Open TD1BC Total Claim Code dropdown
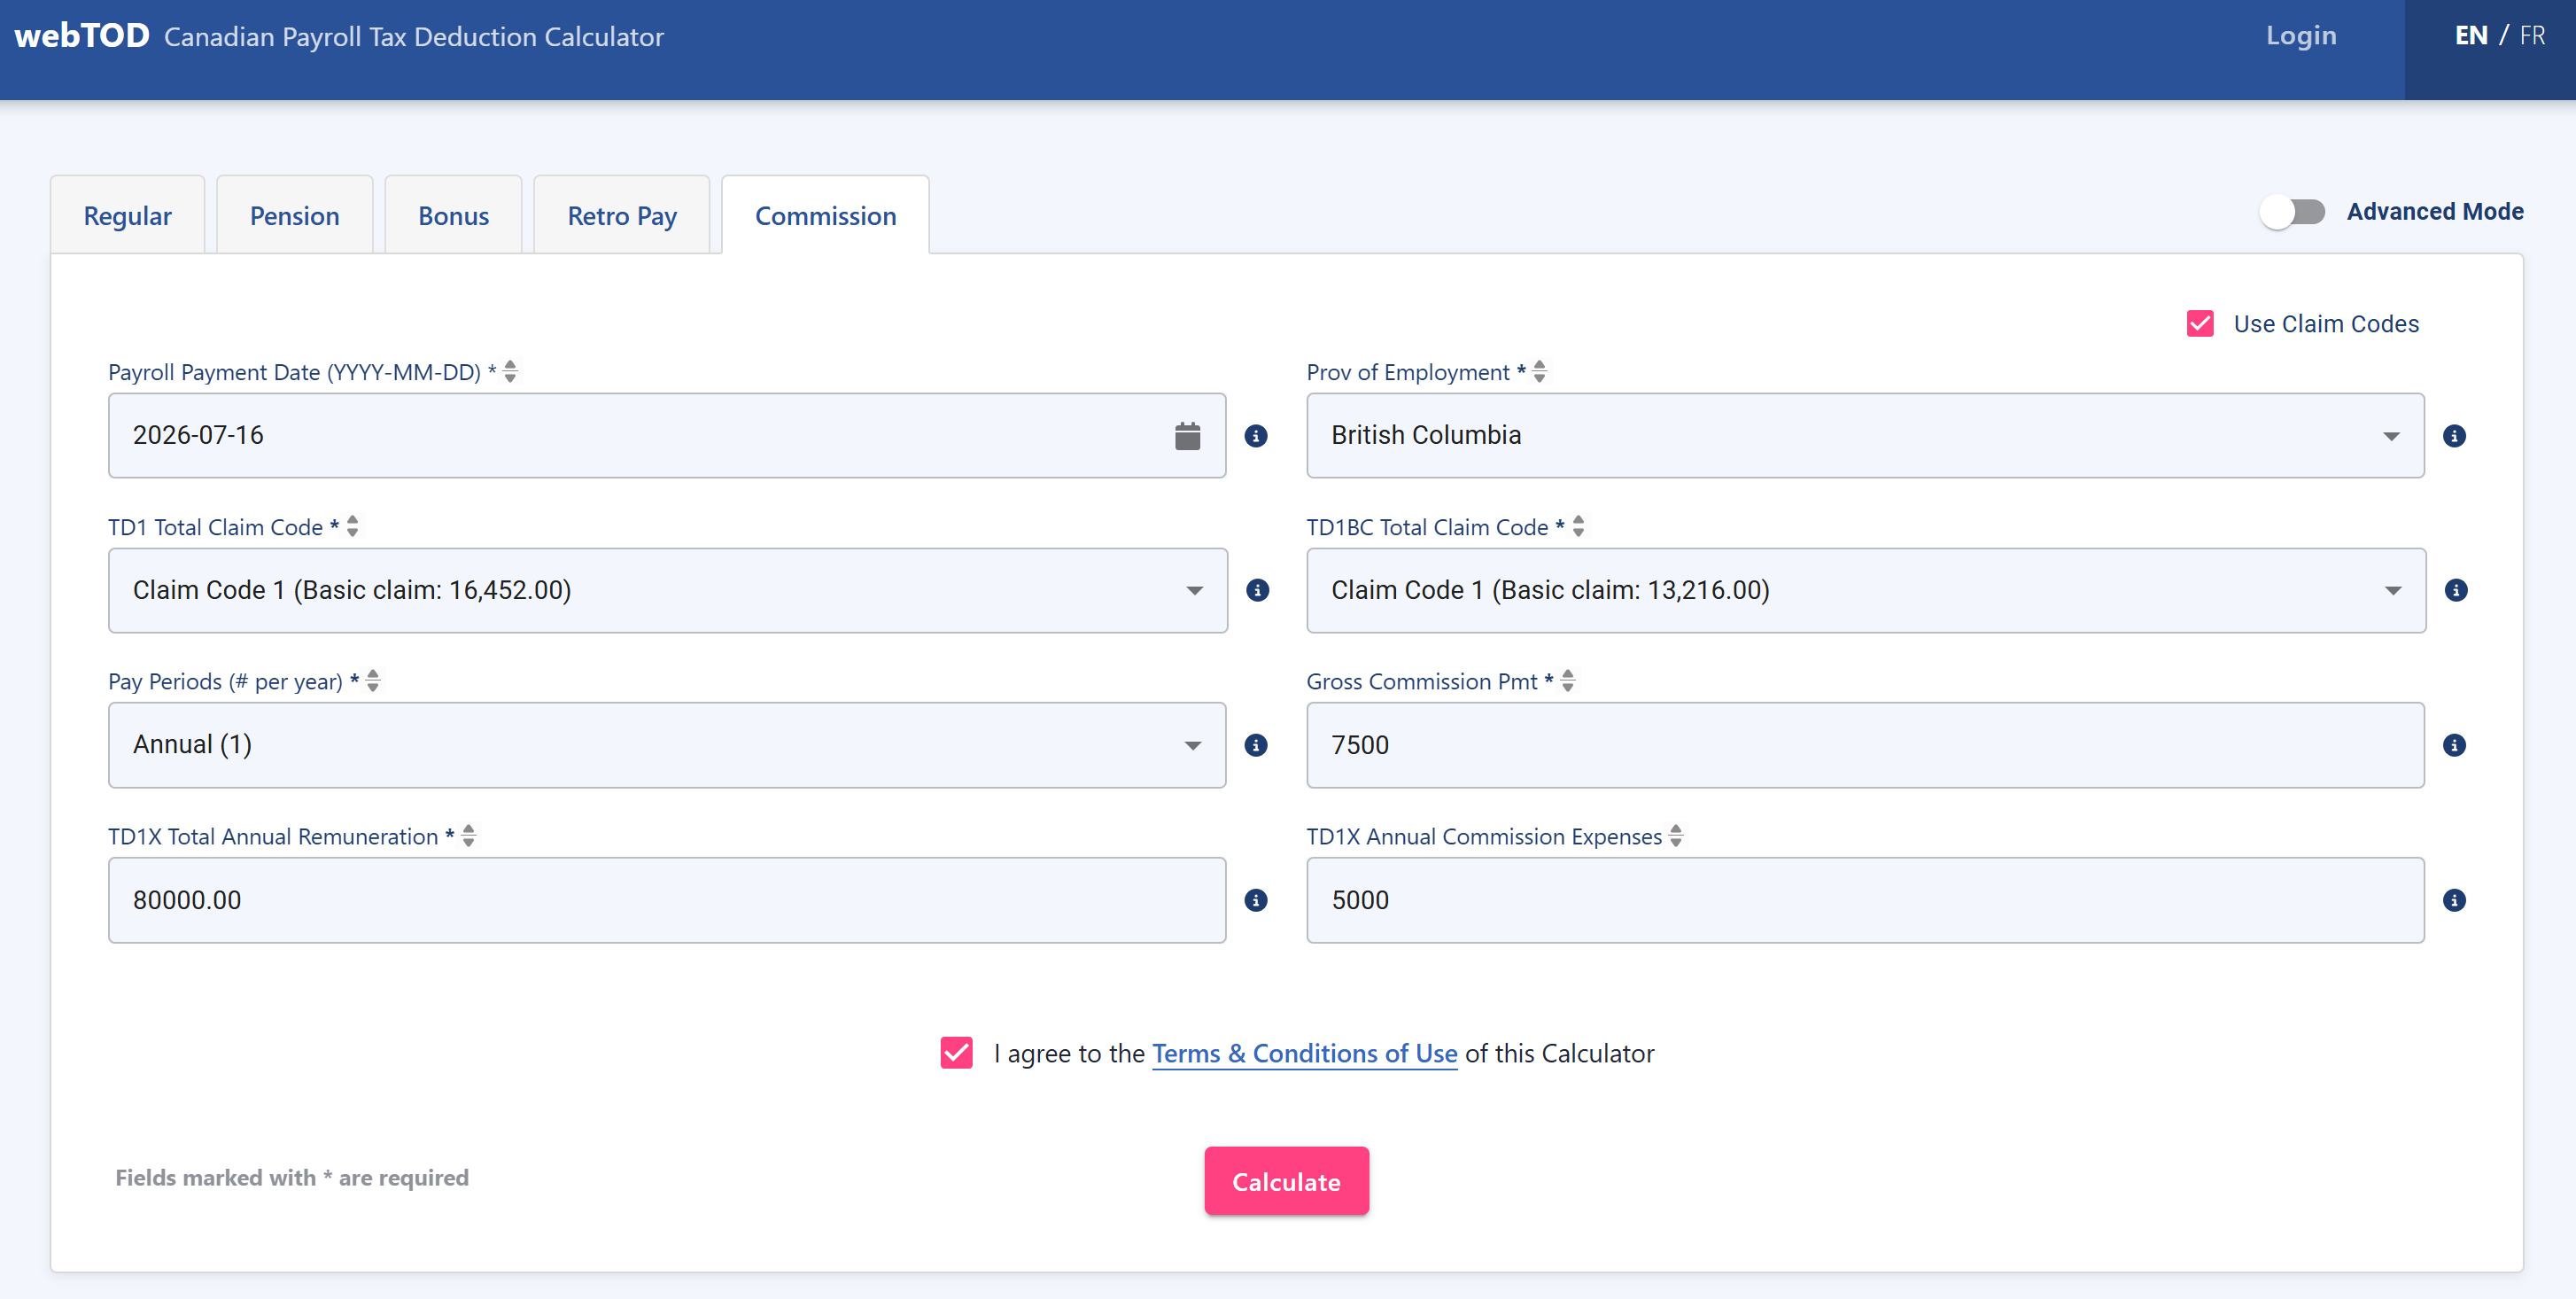Screen dimensions: 2576x1299 (x=1866, y=590)
